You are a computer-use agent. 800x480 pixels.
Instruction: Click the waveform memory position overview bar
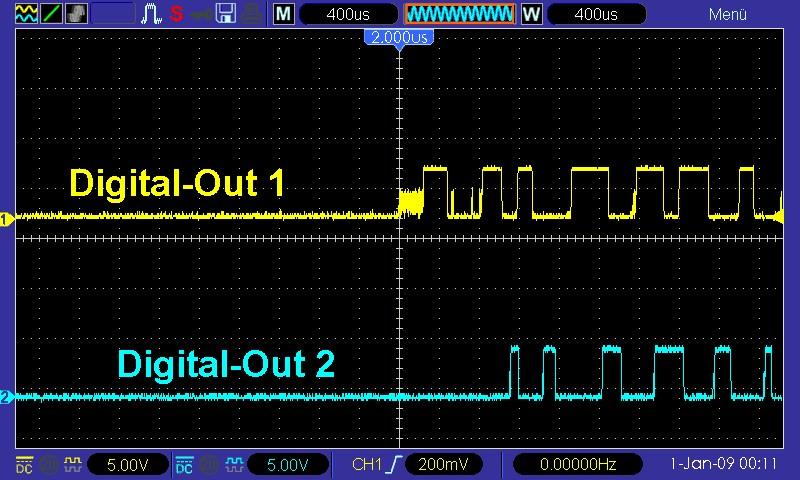point(459,14)
